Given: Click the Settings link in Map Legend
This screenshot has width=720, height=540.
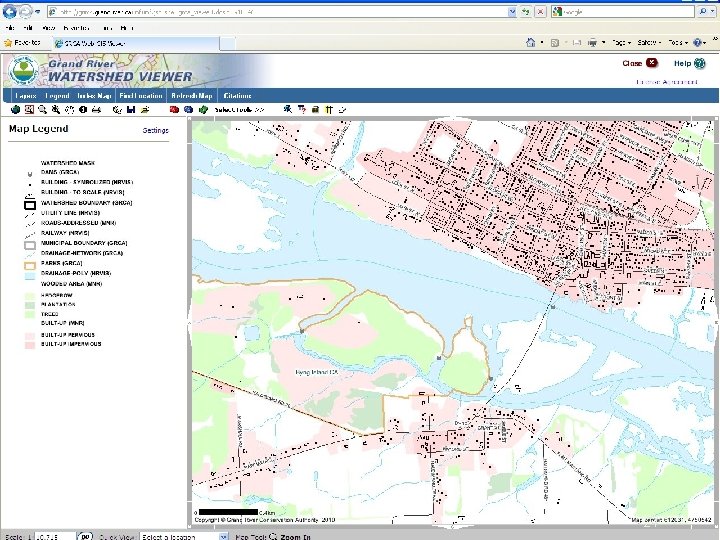Looking at the screenshot, I should [x=156, y=130].
